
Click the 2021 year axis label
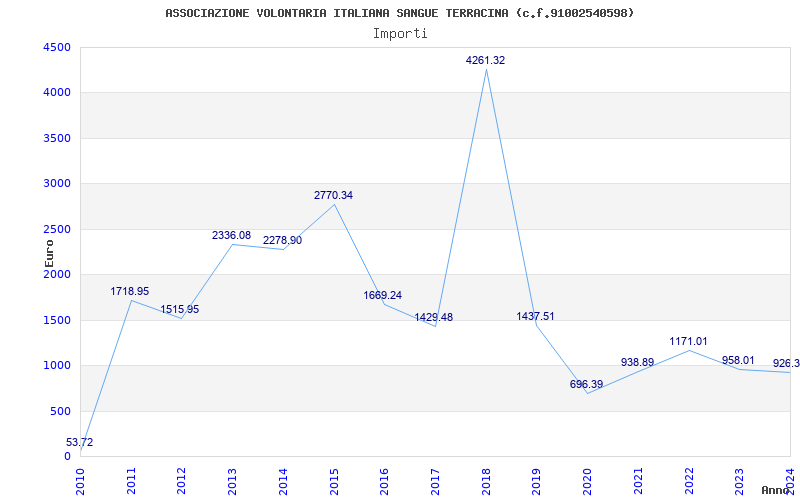pos(638,481)
